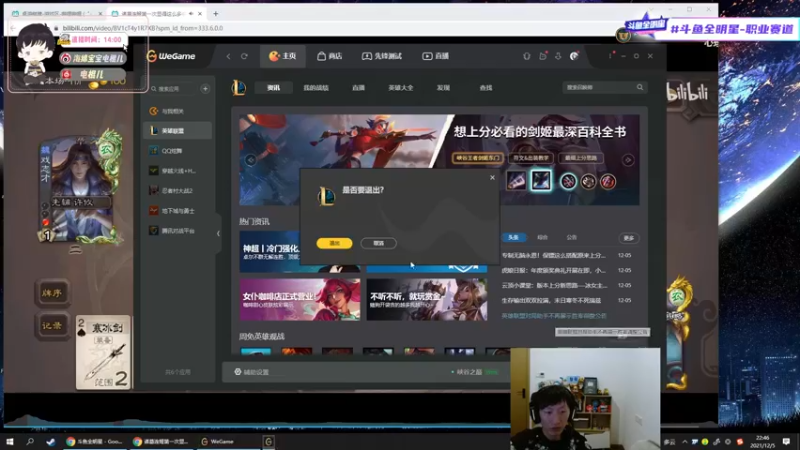Open the 女仆咖啡店正式营业 news thumbnail

click(x=299, y=299)
